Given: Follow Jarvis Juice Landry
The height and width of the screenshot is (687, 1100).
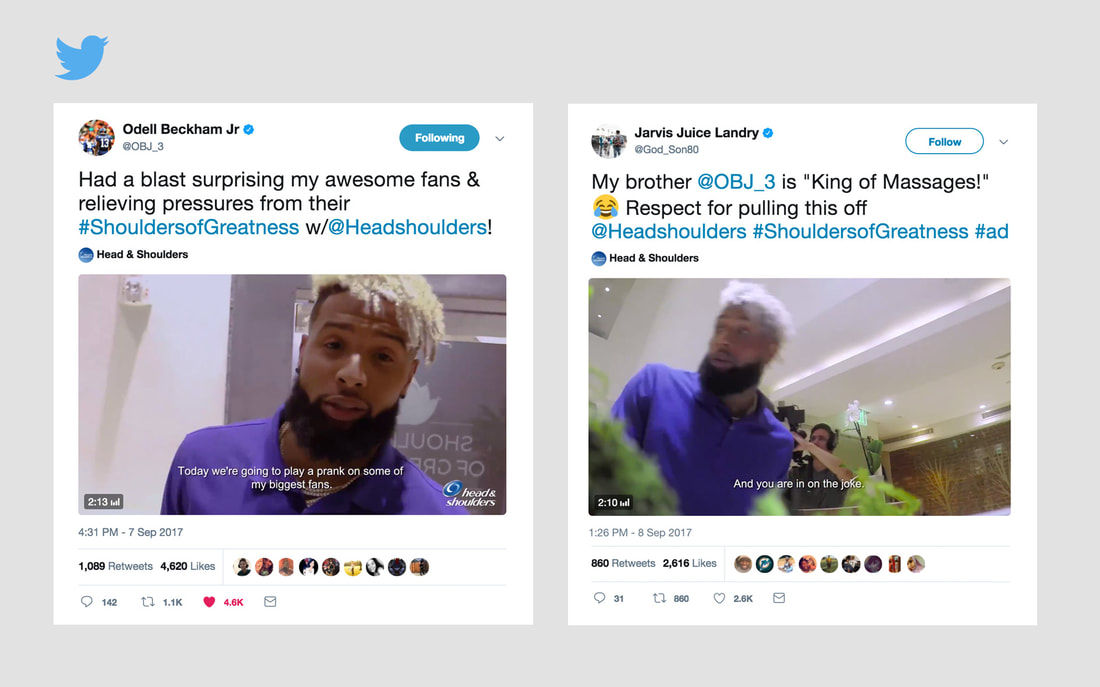Looking at the screenshot, I should point(944,141).
